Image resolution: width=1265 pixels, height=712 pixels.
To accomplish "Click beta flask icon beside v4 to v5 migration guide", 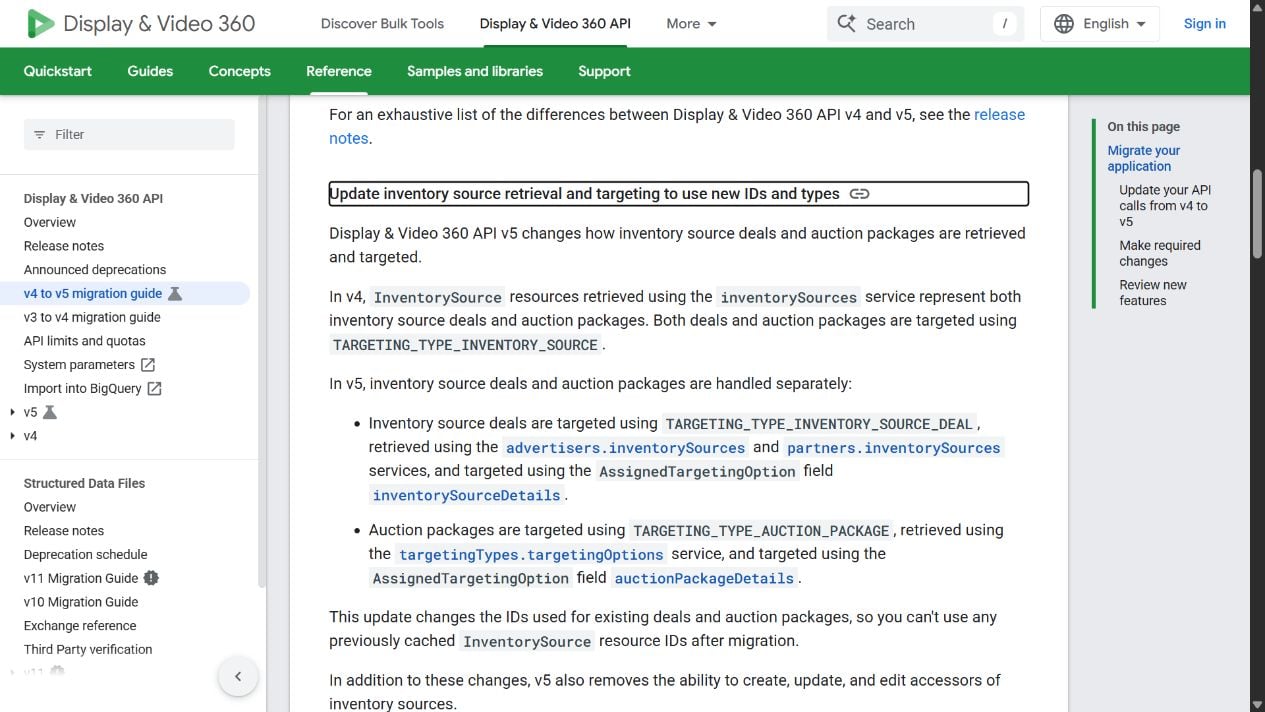I will click(175, 294).
